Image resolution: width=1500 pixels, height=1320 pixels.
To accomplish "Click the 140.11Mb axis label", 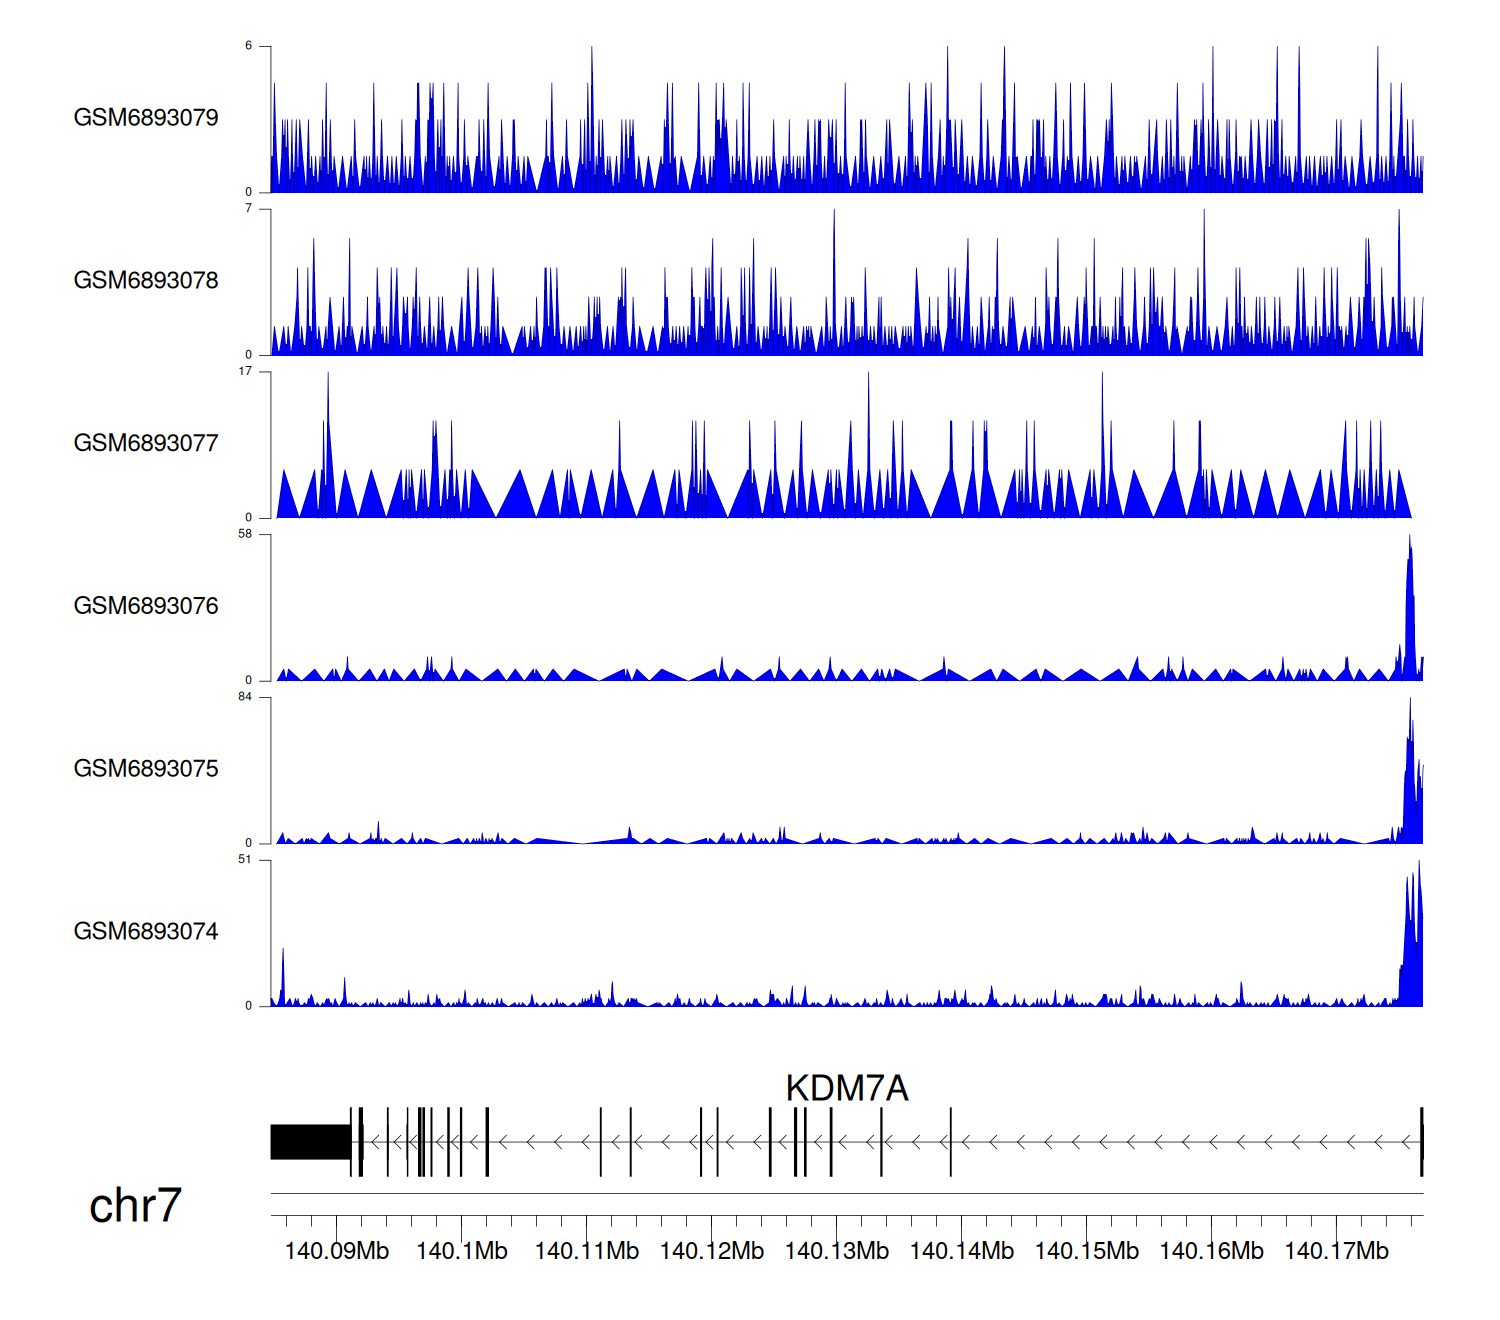I will tap(586, 1251).
